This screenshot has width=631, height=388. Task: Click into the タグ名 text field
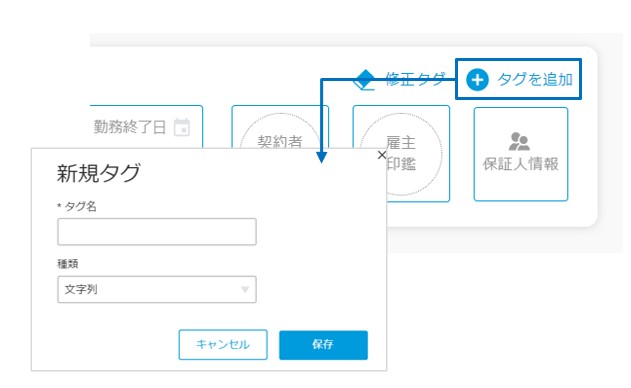click(x=157, y=232)
